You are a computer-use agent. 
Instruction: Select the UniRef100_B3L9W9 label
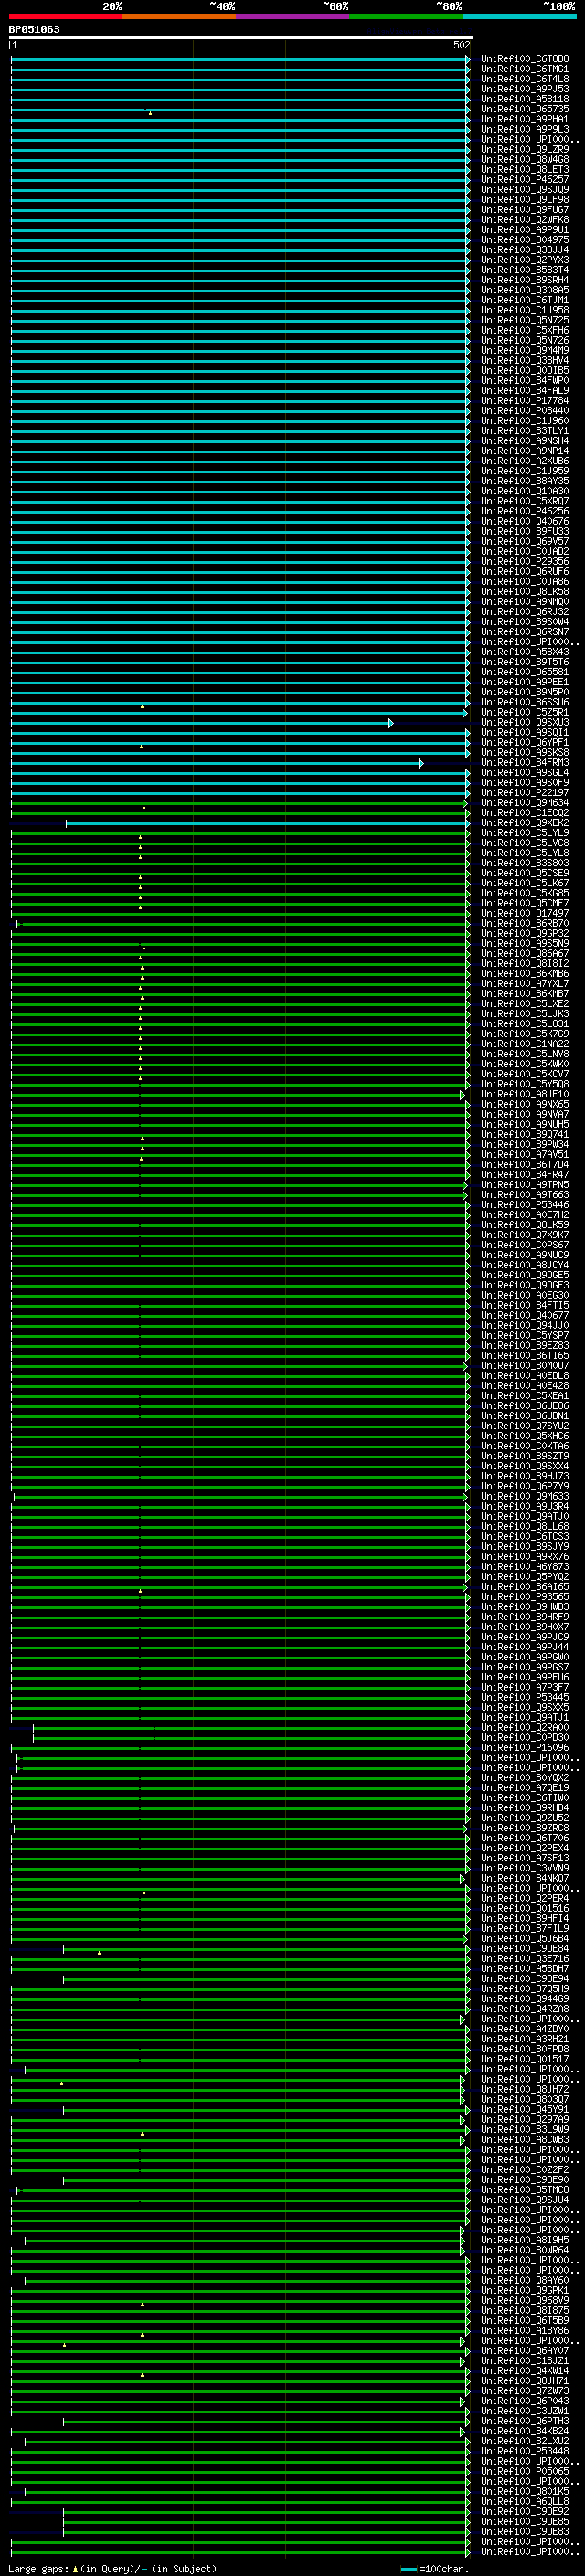click(x=525, y=2129)
